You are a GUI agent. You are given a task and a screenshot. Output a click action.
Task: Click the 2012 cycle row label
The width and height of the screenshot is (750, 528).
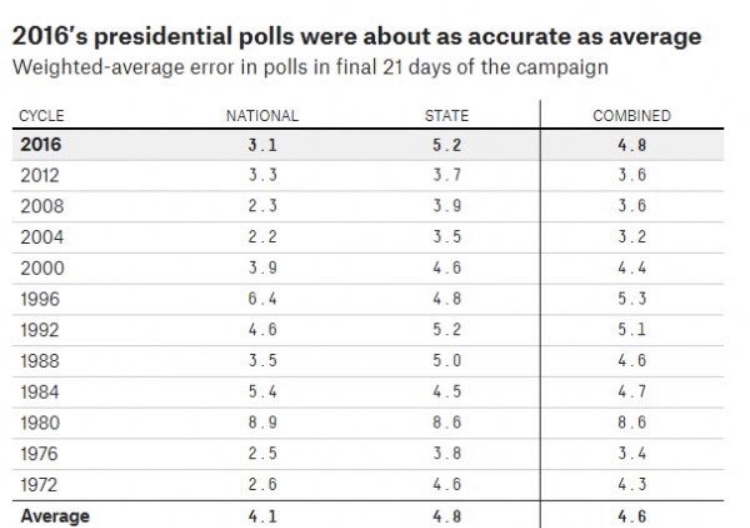[39, 175]
